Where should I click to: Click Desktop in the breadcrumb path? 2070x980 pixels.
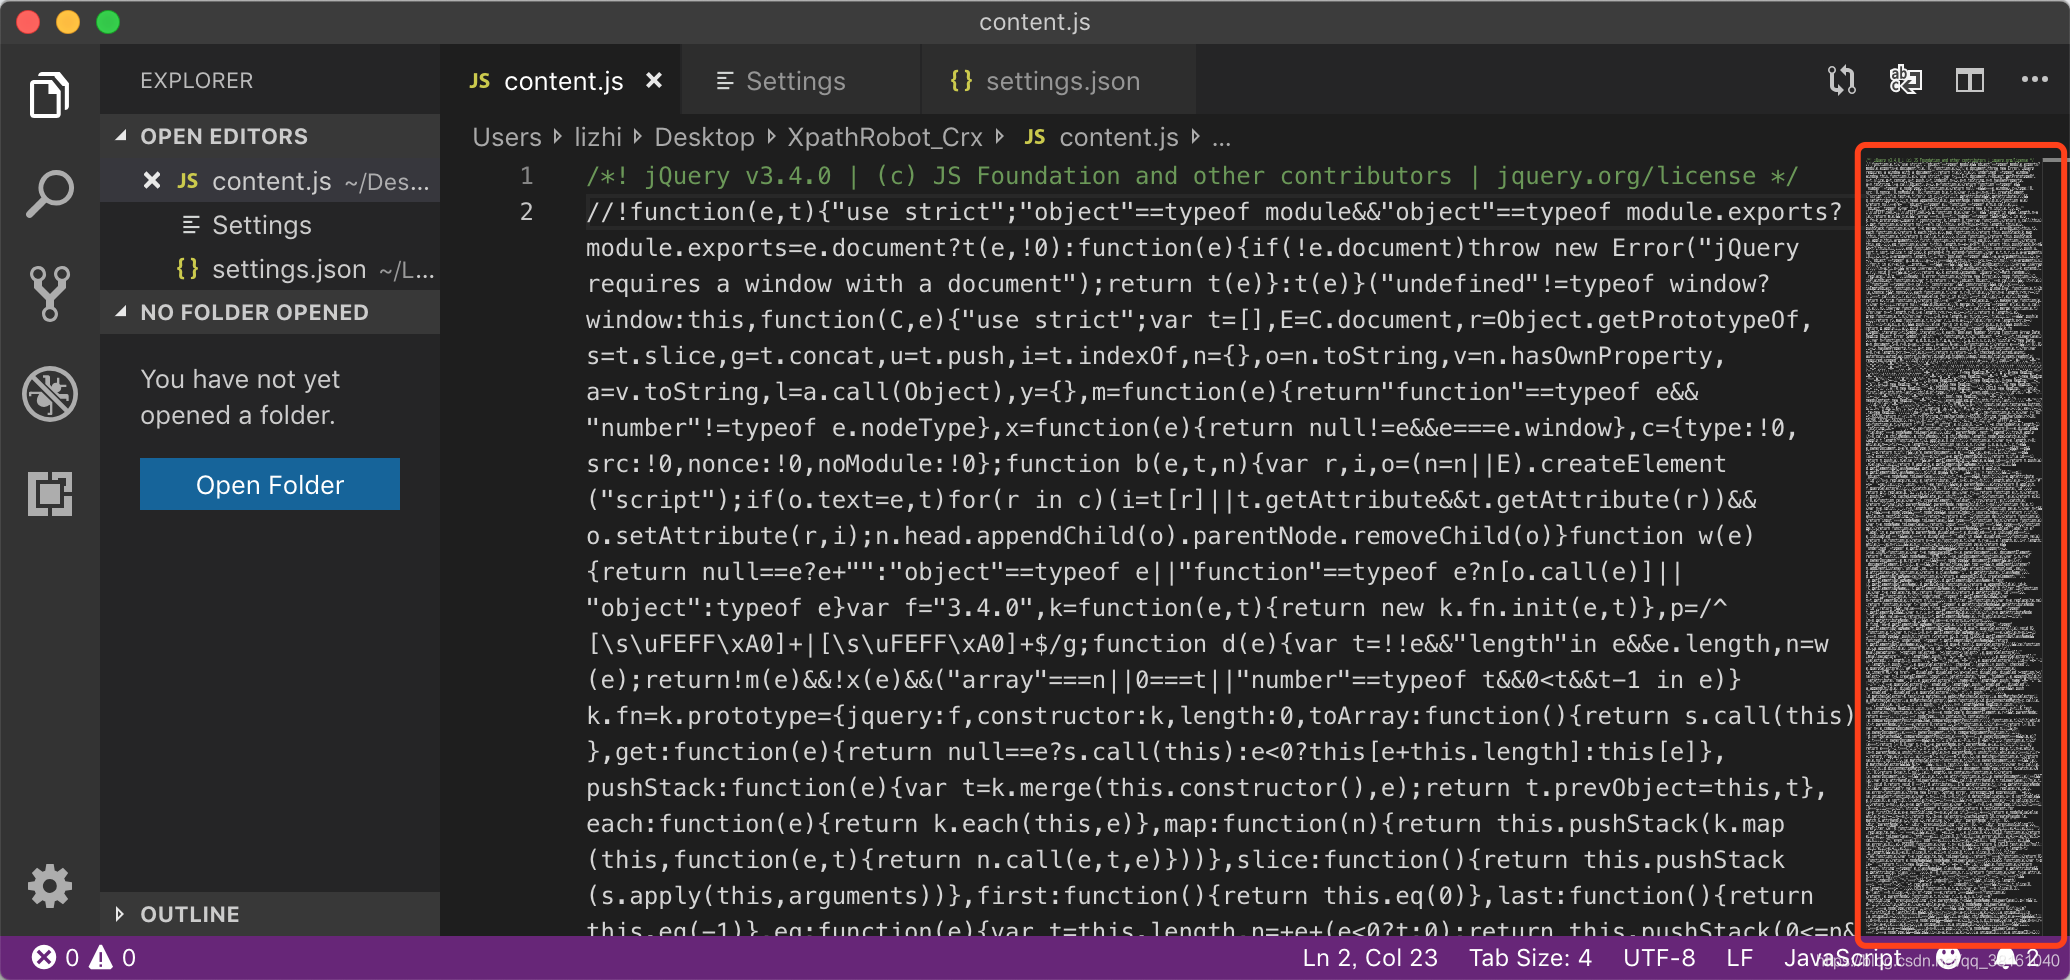coord(704,137)
